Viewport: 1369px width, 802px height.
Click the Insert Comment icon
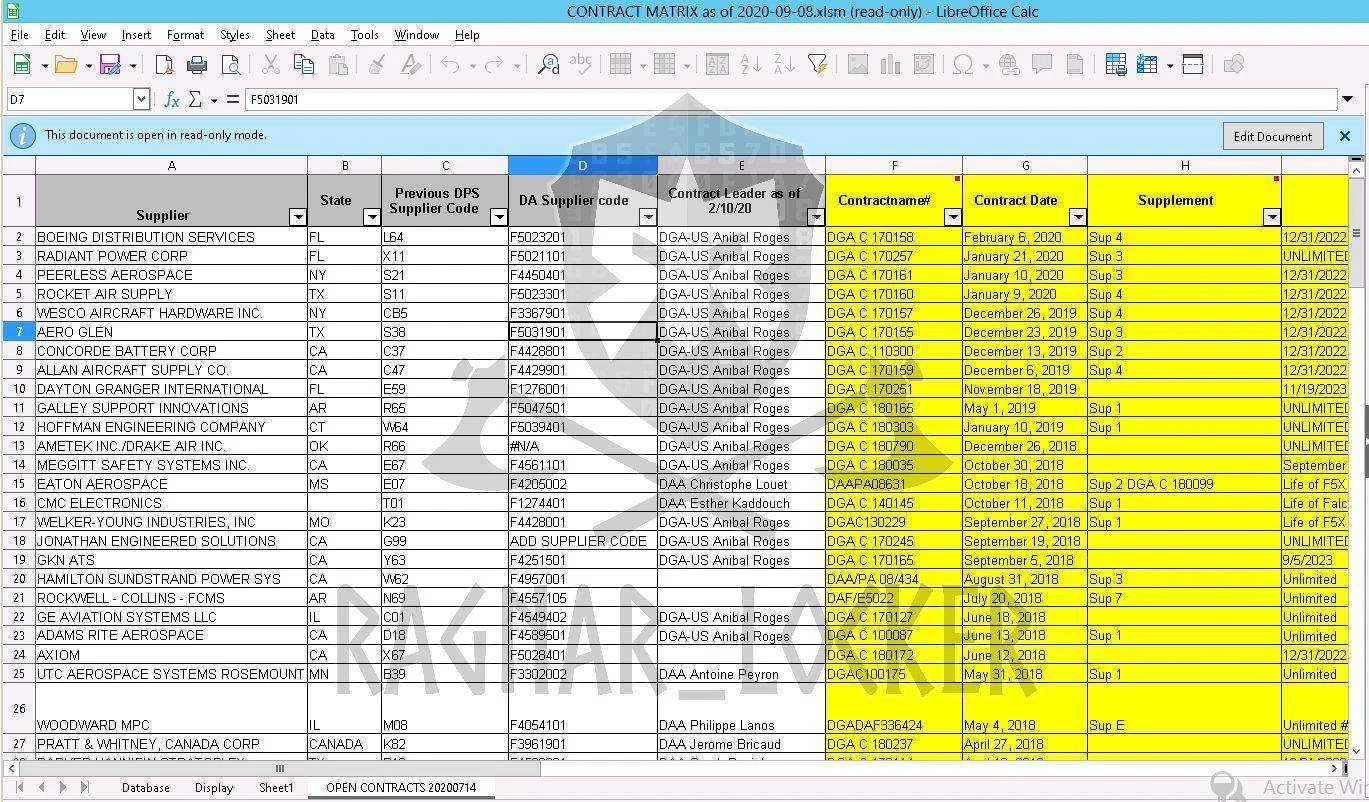coord(1042,65)
